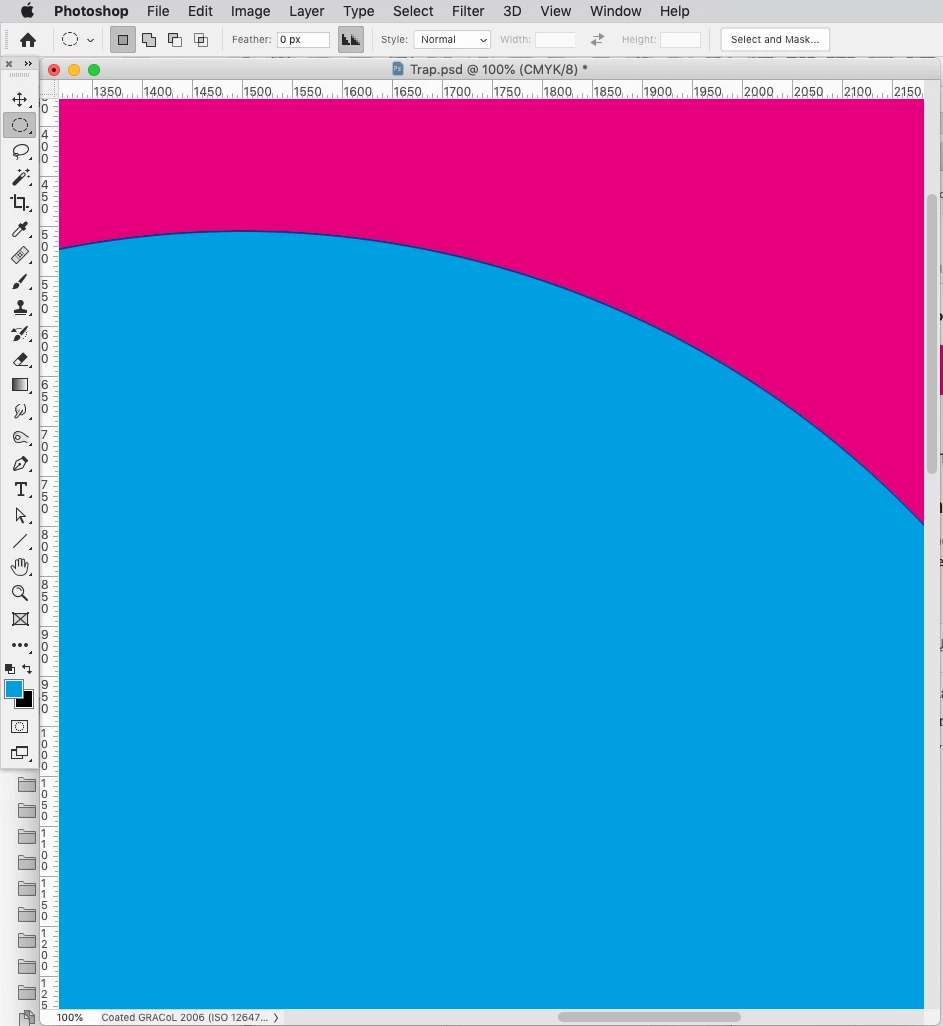The width and height of the screenshot is (943, 1026).
Task: Select the Move tool
Action: (x=20, y=99)
